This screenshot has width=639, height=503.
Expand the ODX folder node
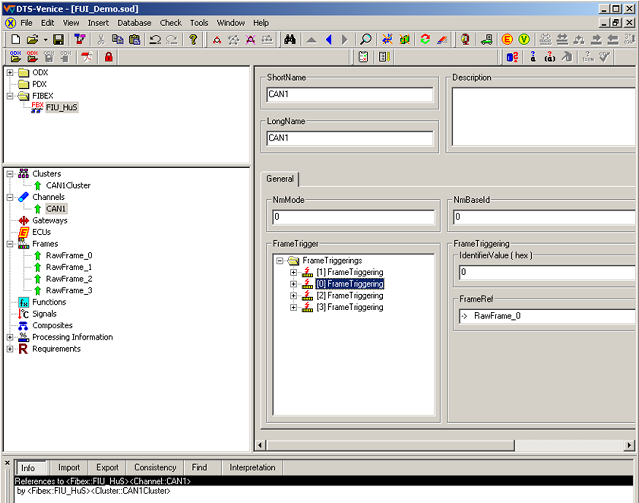(x=10, y=73)
